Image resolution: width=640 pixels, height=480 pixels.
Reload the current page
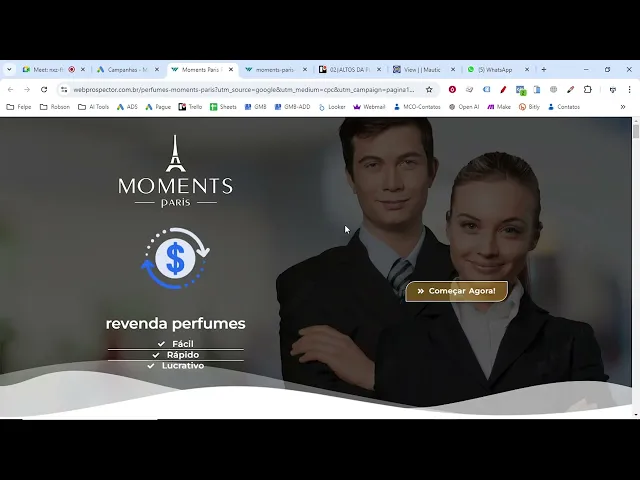click(44, 90)
